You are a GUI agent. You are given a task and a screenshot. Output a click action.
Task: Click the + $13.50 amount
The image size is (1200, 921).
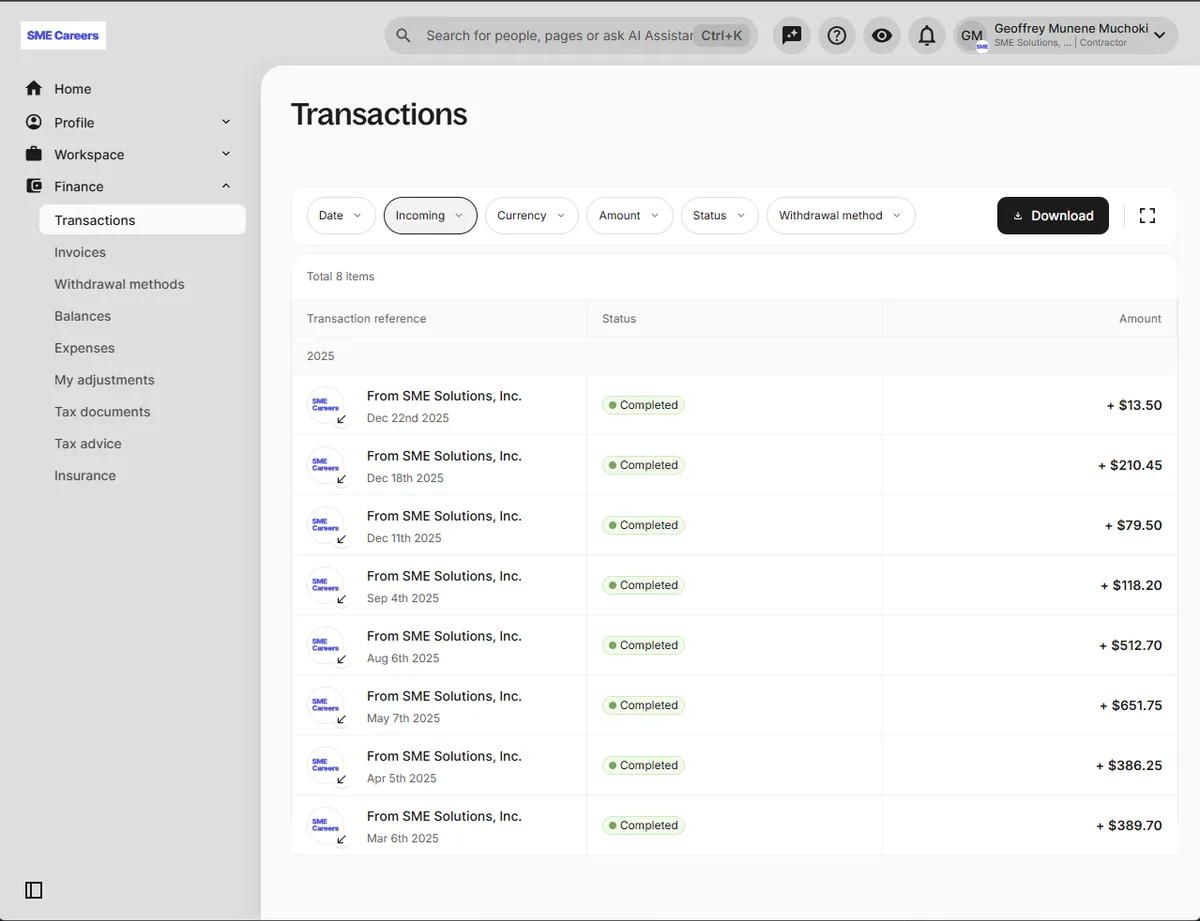(1134, 405)
